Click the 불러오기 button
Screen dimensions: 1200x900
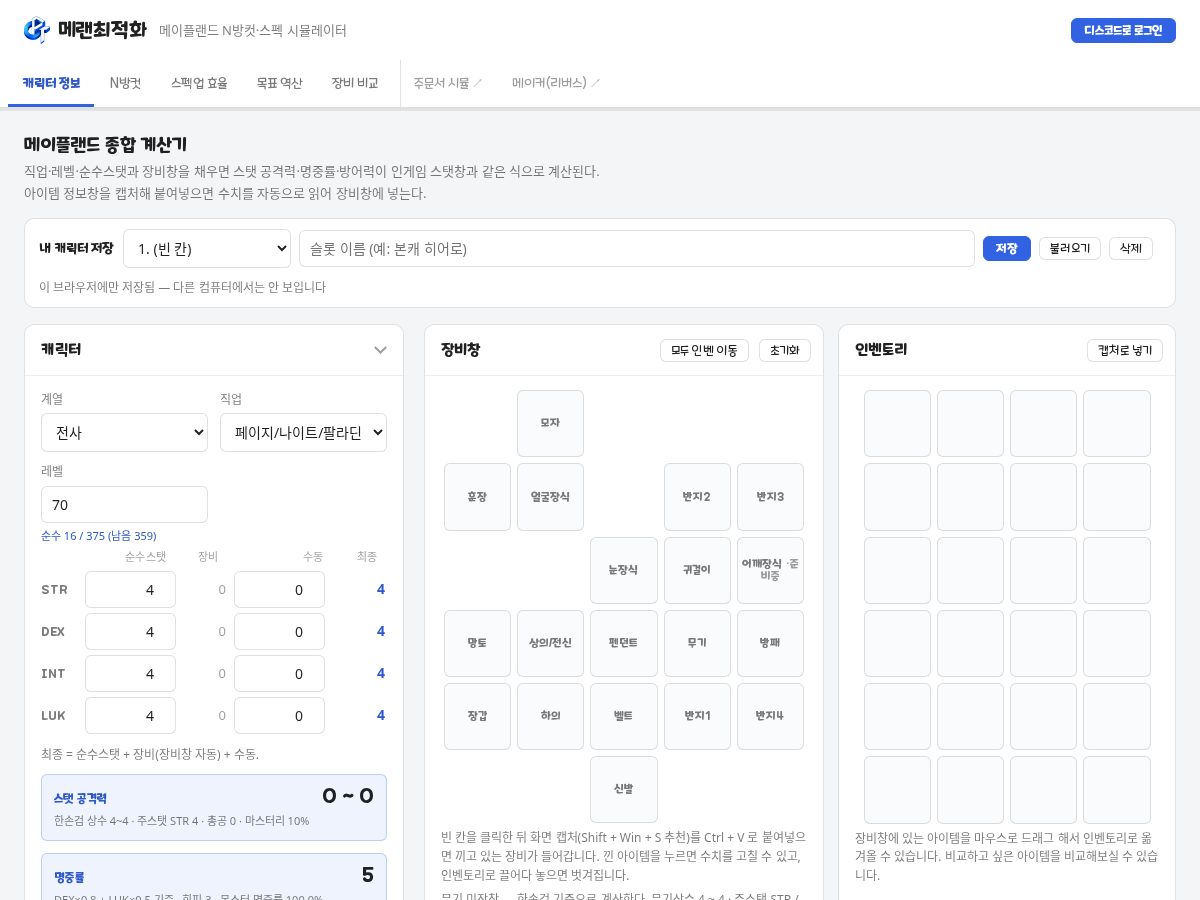pos(1070,249)
